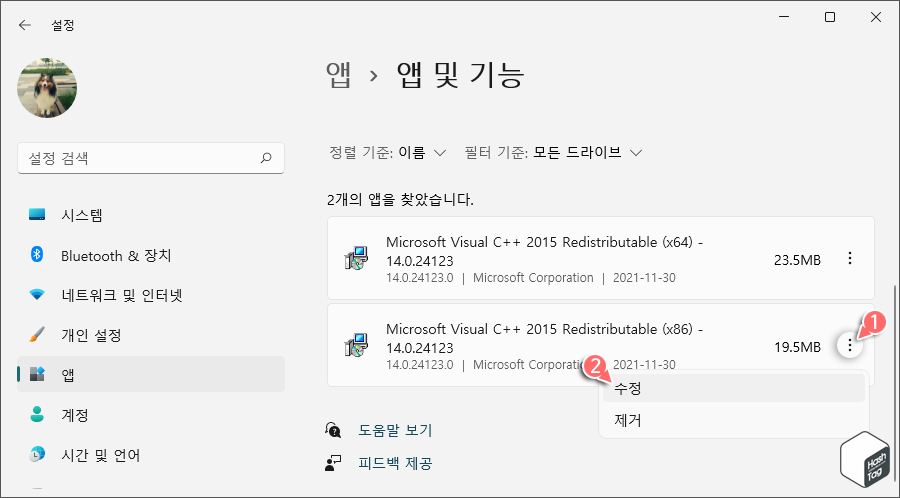Select 계정 in sidebar
The height and width of the screenshot is (498, 900).
[x=151, y=415]
